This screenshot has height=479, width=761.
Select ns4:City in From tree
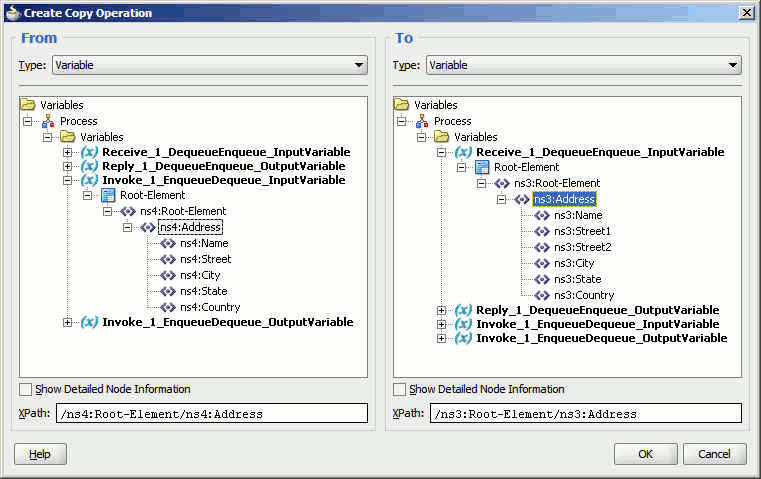200,275
